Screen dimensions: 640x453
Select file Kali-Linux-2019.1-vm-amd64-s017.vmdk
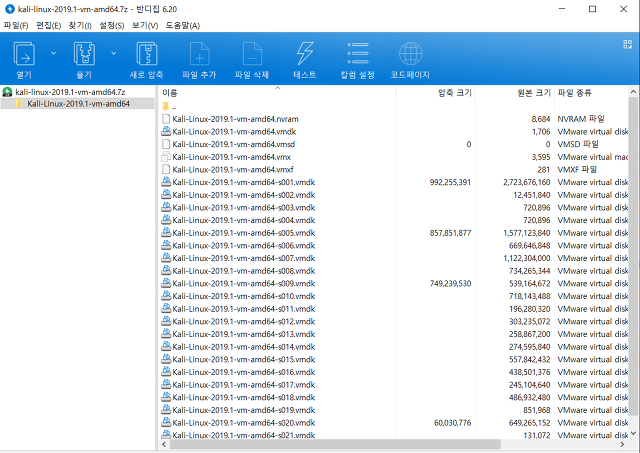[x=244, y=384]
